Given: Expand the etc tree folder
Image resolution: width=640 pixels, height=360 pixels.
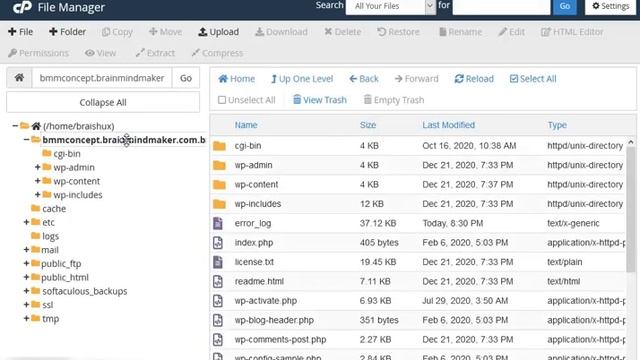Looking at the screenshot, I should [x=26, y=222].
